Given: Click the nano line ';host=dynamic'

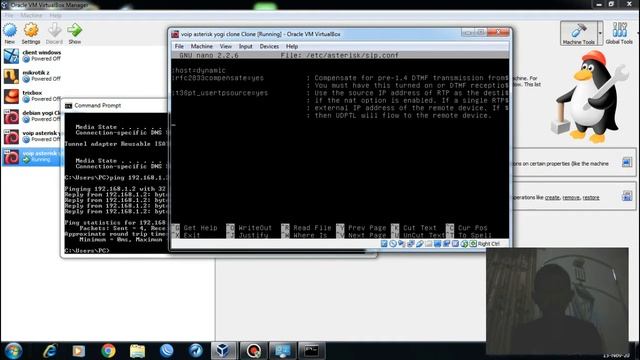Looking at the screenshot, I should (199, 70).
